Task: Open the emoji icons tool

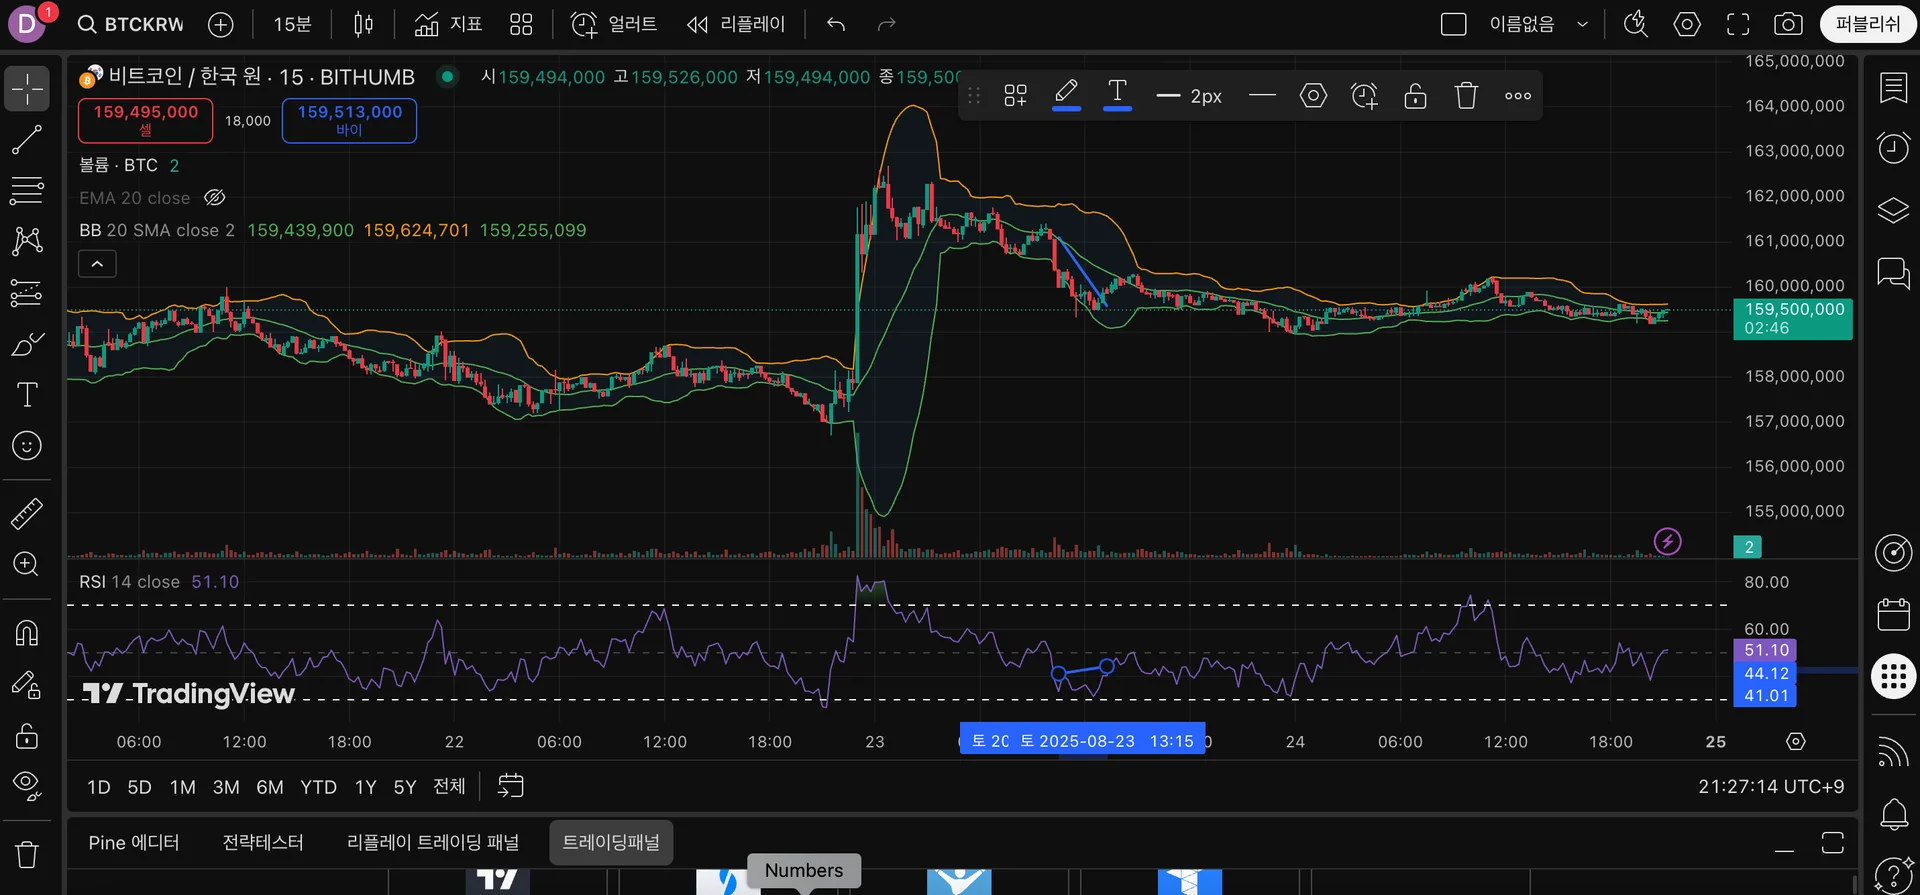Action: pyautogui.click(x=27, y=446)
